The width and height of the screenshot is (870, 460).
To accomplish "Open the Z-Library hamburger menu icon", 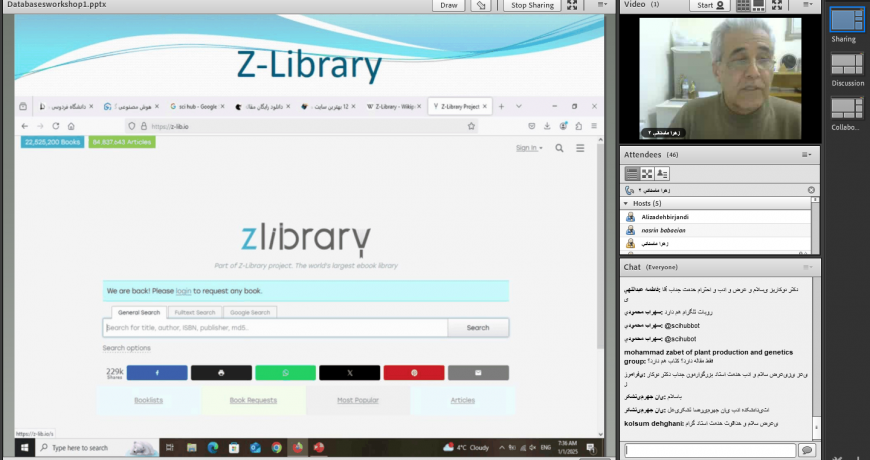I will [580, 148].
